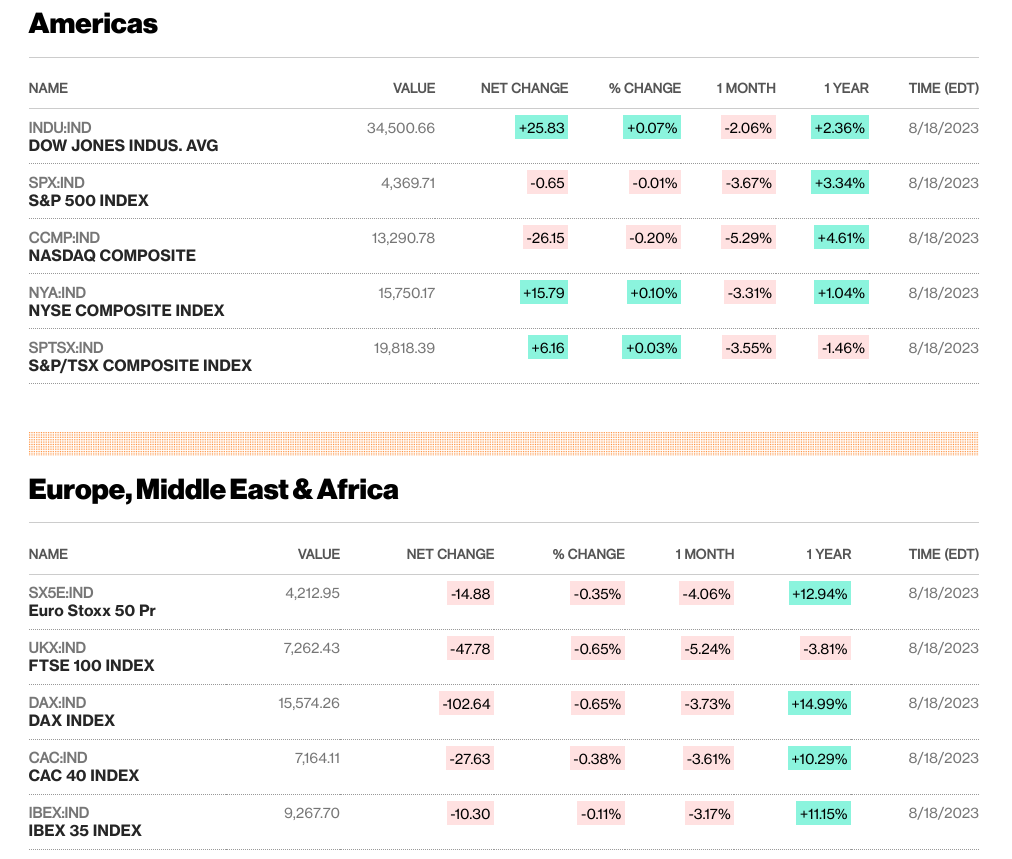This screenshot has height=859, width=1012.
Task: Click the FTSE net change -47.78
Action: 470,649
